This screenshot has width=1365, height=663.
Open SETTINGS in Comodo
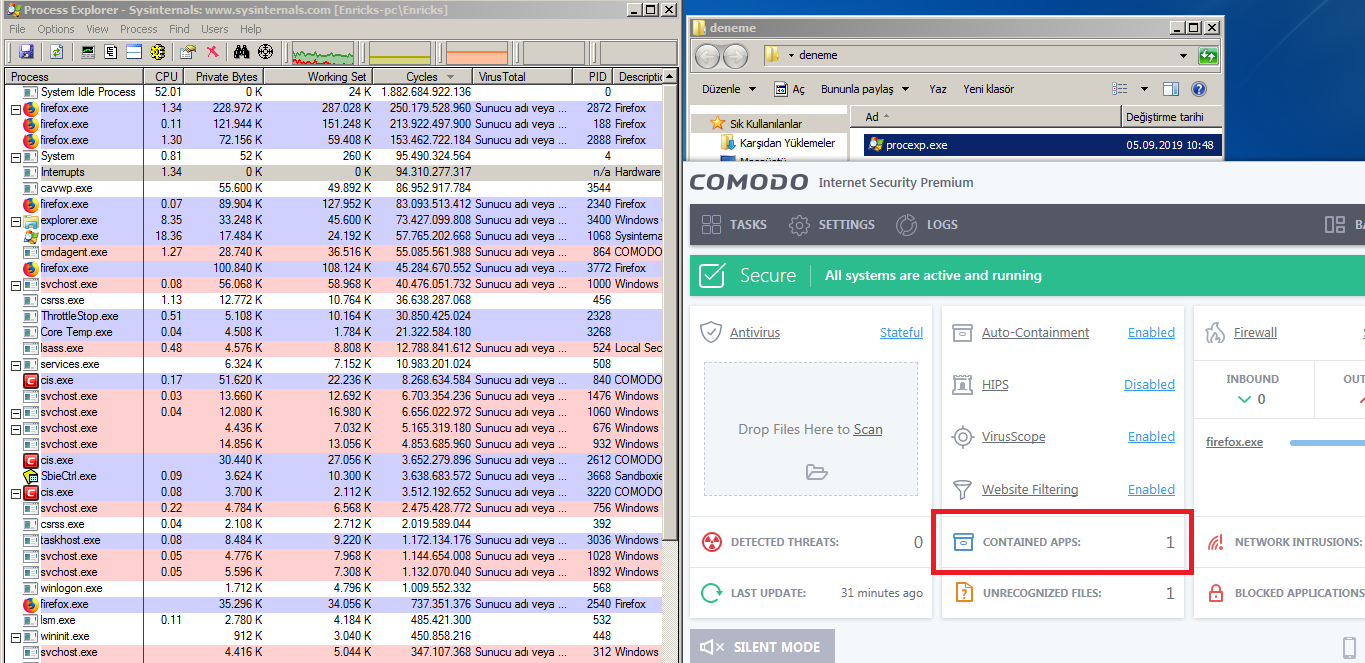(831, 224)
